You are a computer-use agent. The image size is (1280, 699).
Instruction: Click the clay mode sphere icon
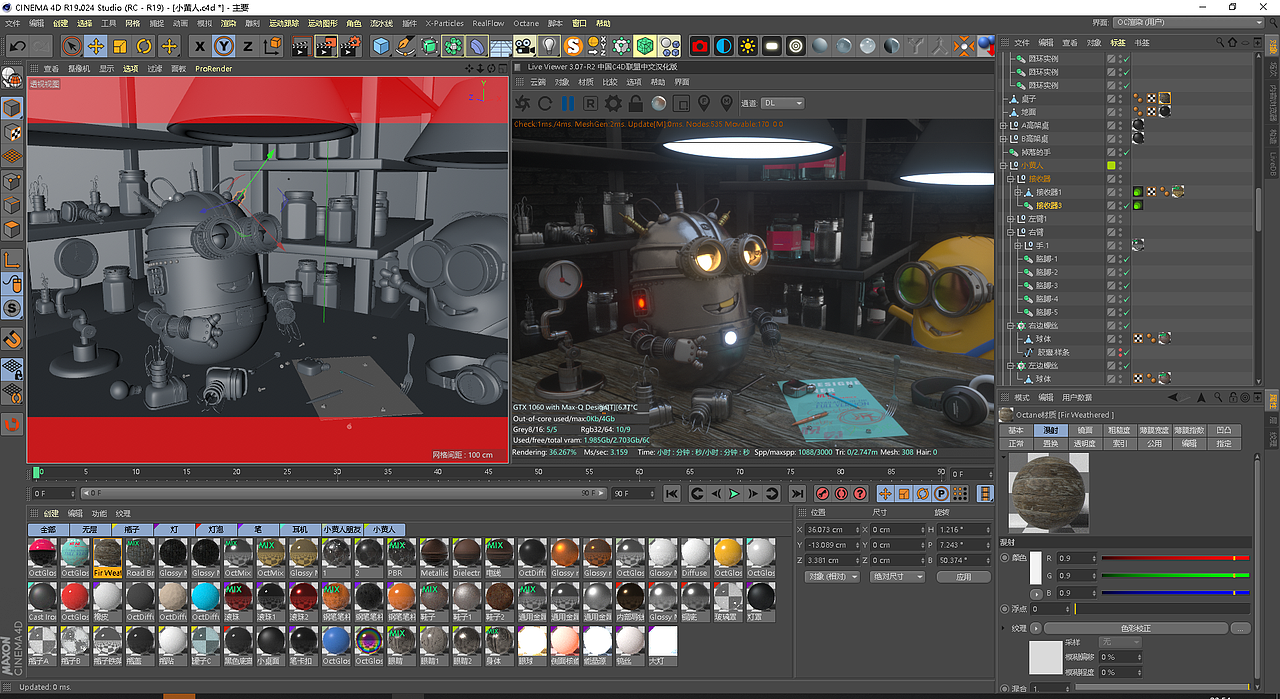click(659, 103)
